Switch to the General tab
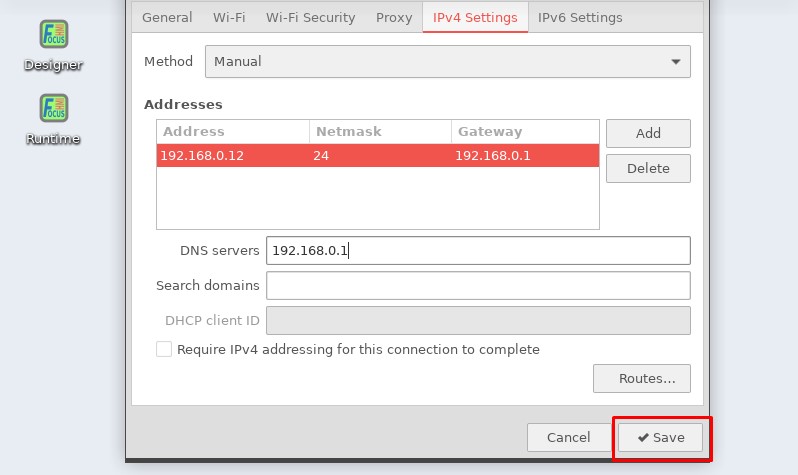Viewport: 798px width, 475px height. (167, 17)
